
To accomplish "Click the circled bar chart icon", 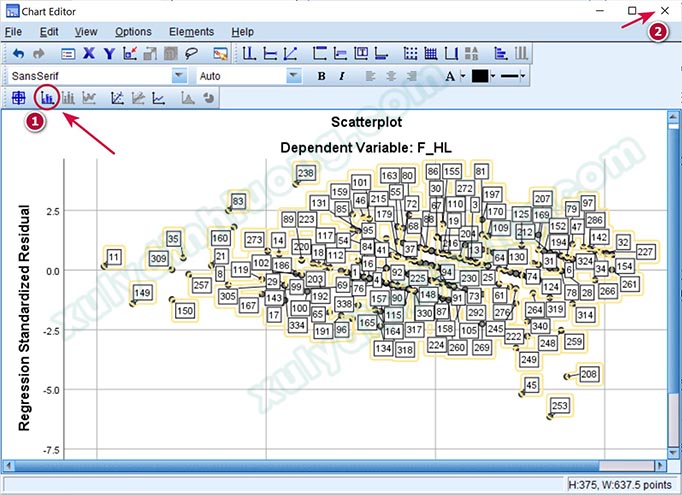I will (x=47, y=98).
